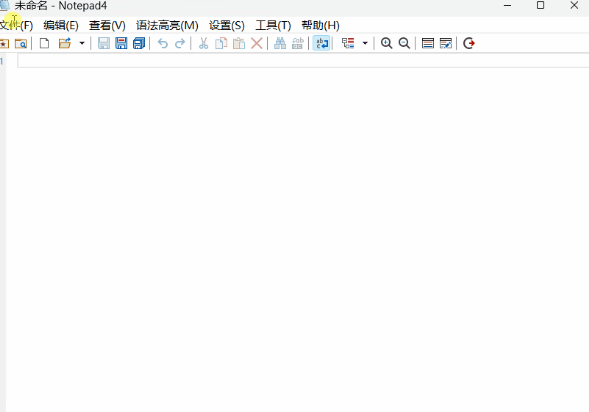Click the Save icon in toolbar

click(x=104, y=43)
